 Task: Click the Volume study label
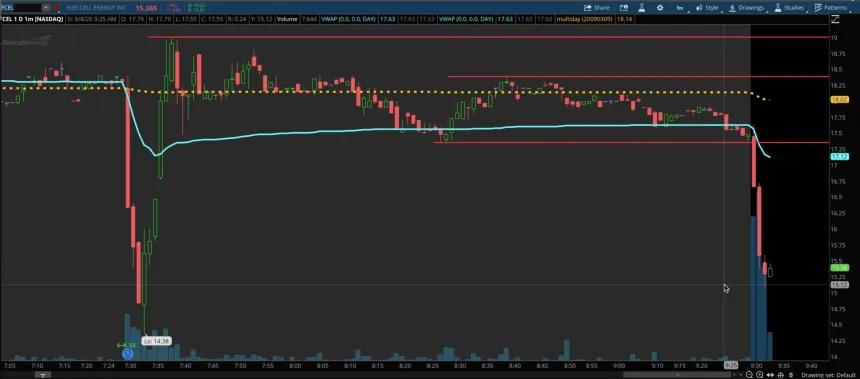click(287, 19)
